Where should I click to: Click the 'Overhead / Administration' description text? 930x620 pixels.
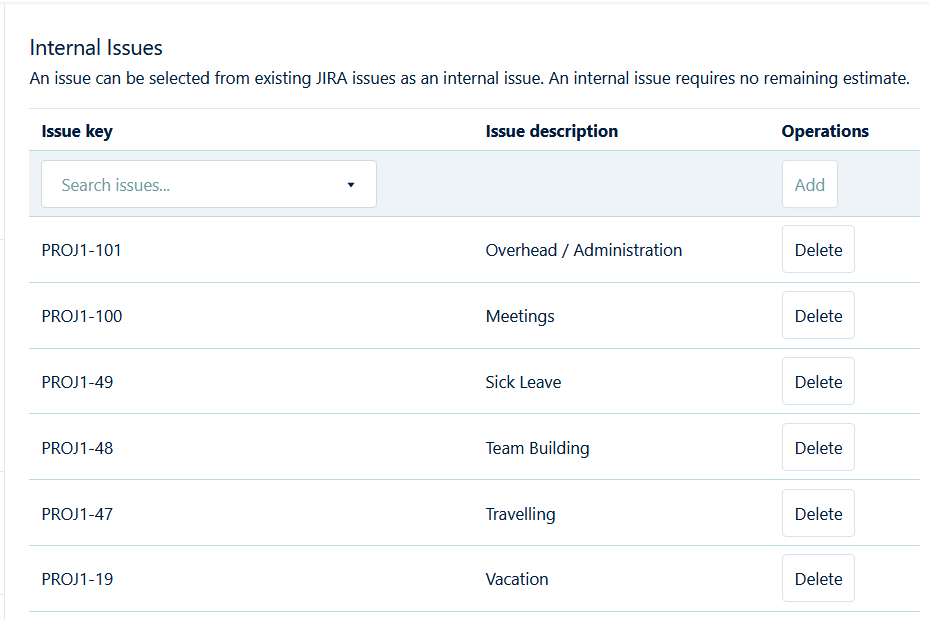584,250
